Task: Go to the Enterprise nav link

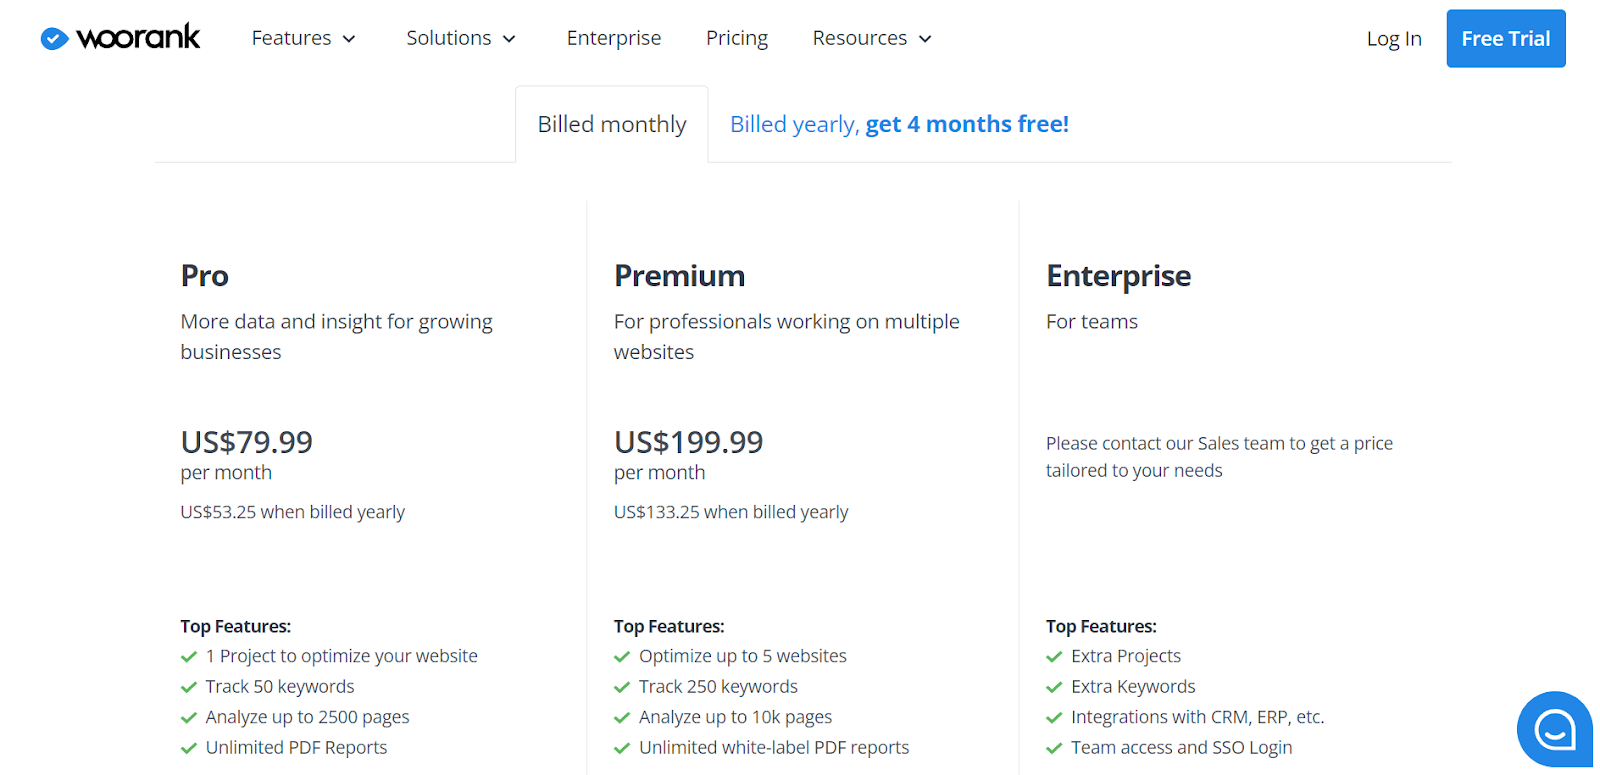Action: pyautogui.click(x=614, y=38)
